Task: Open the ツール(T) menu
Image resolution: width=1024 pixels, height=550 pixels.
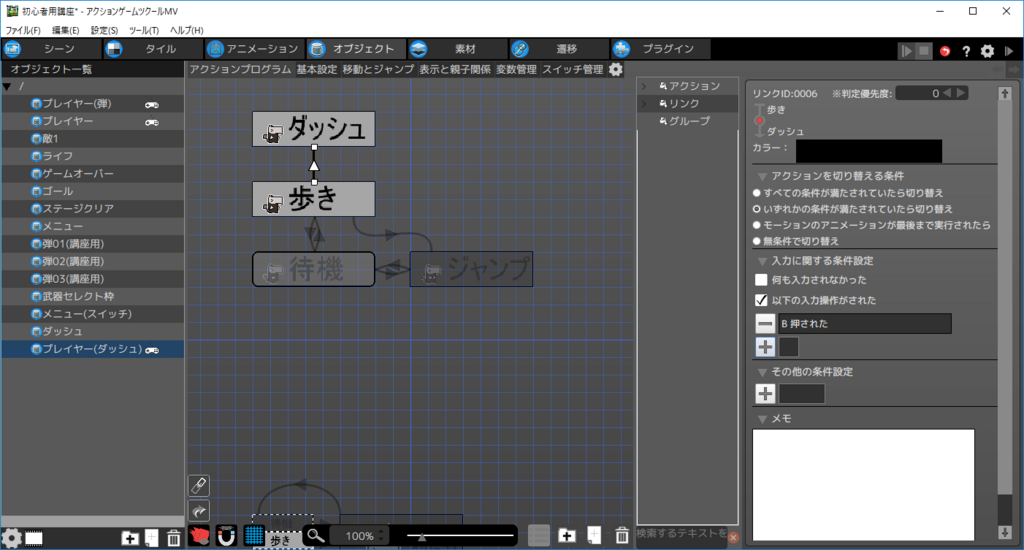Action: pyautogui.click(x=144, y=30)
